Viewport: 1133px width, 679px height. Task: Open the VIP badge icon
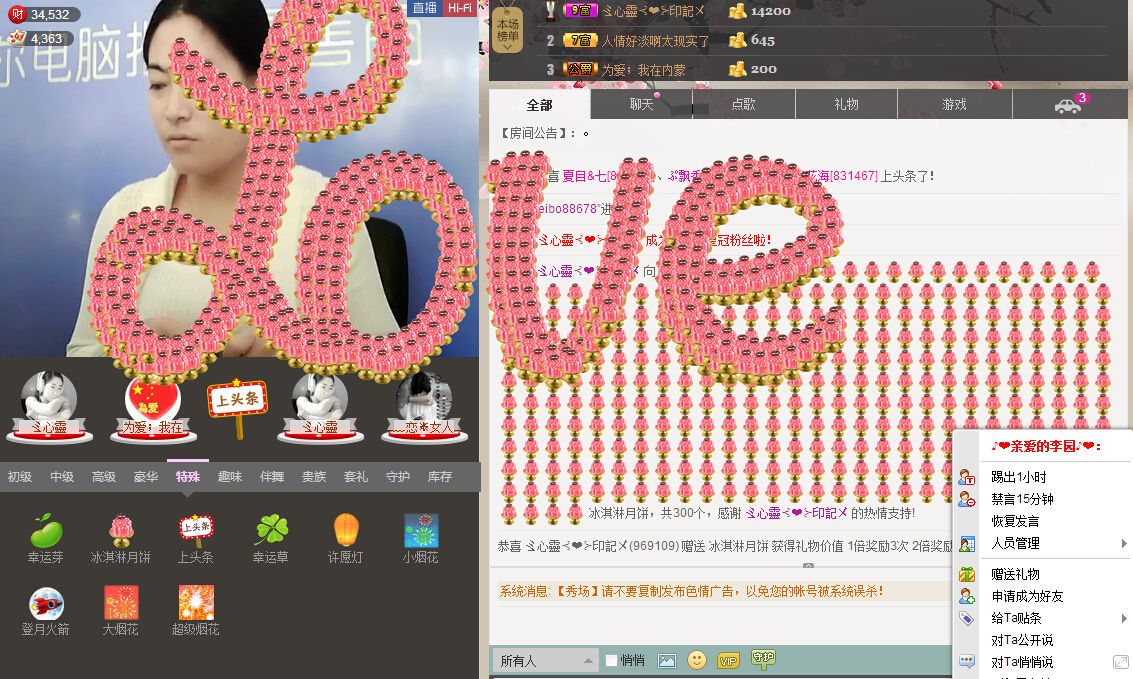click(x=728, y=660)
